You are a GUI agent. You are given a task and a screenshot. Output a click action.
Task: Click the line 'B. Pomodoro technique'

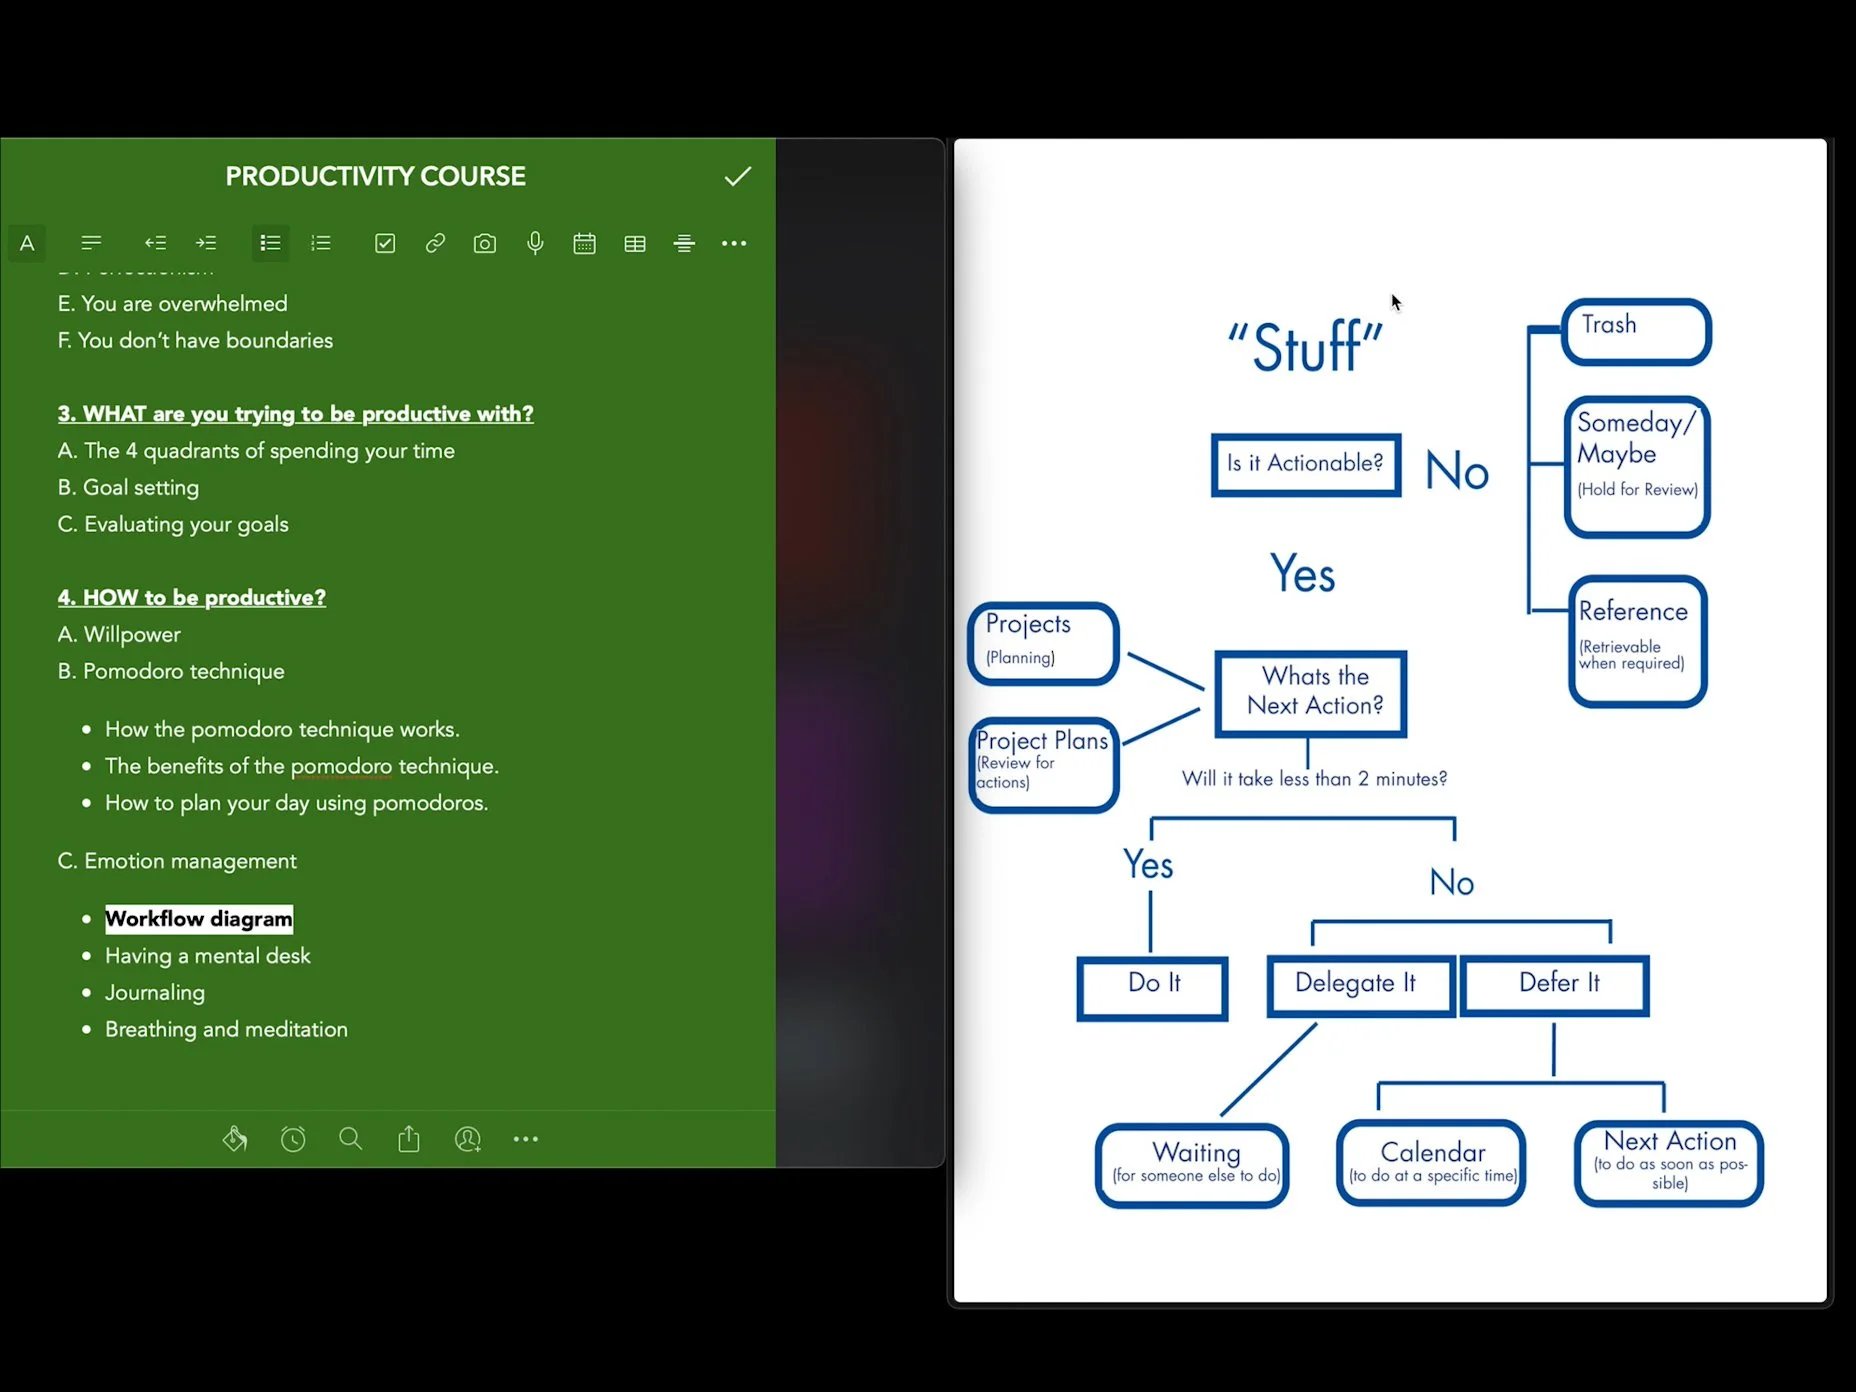click(x=171, y=672)
